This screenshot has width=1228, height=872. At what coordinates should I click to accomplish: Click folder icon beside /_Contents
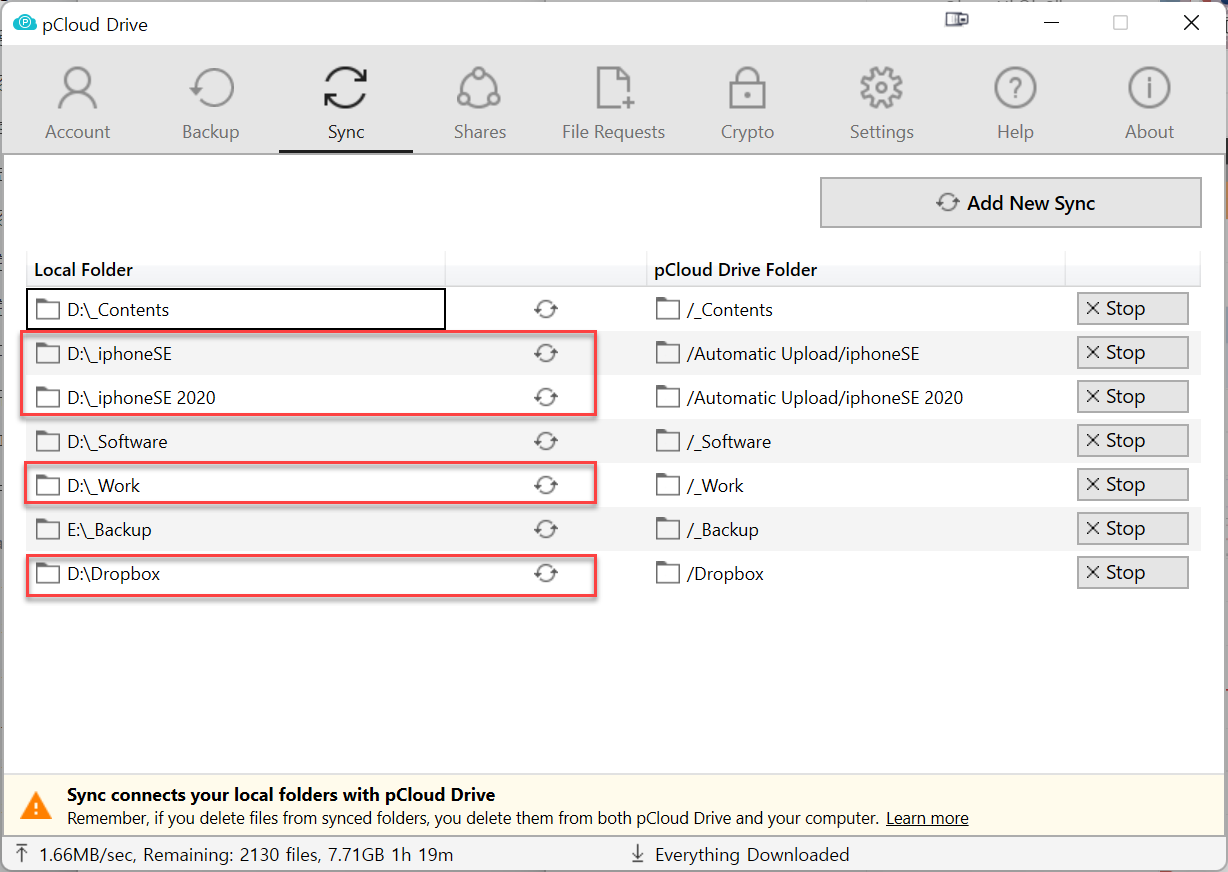668,309
